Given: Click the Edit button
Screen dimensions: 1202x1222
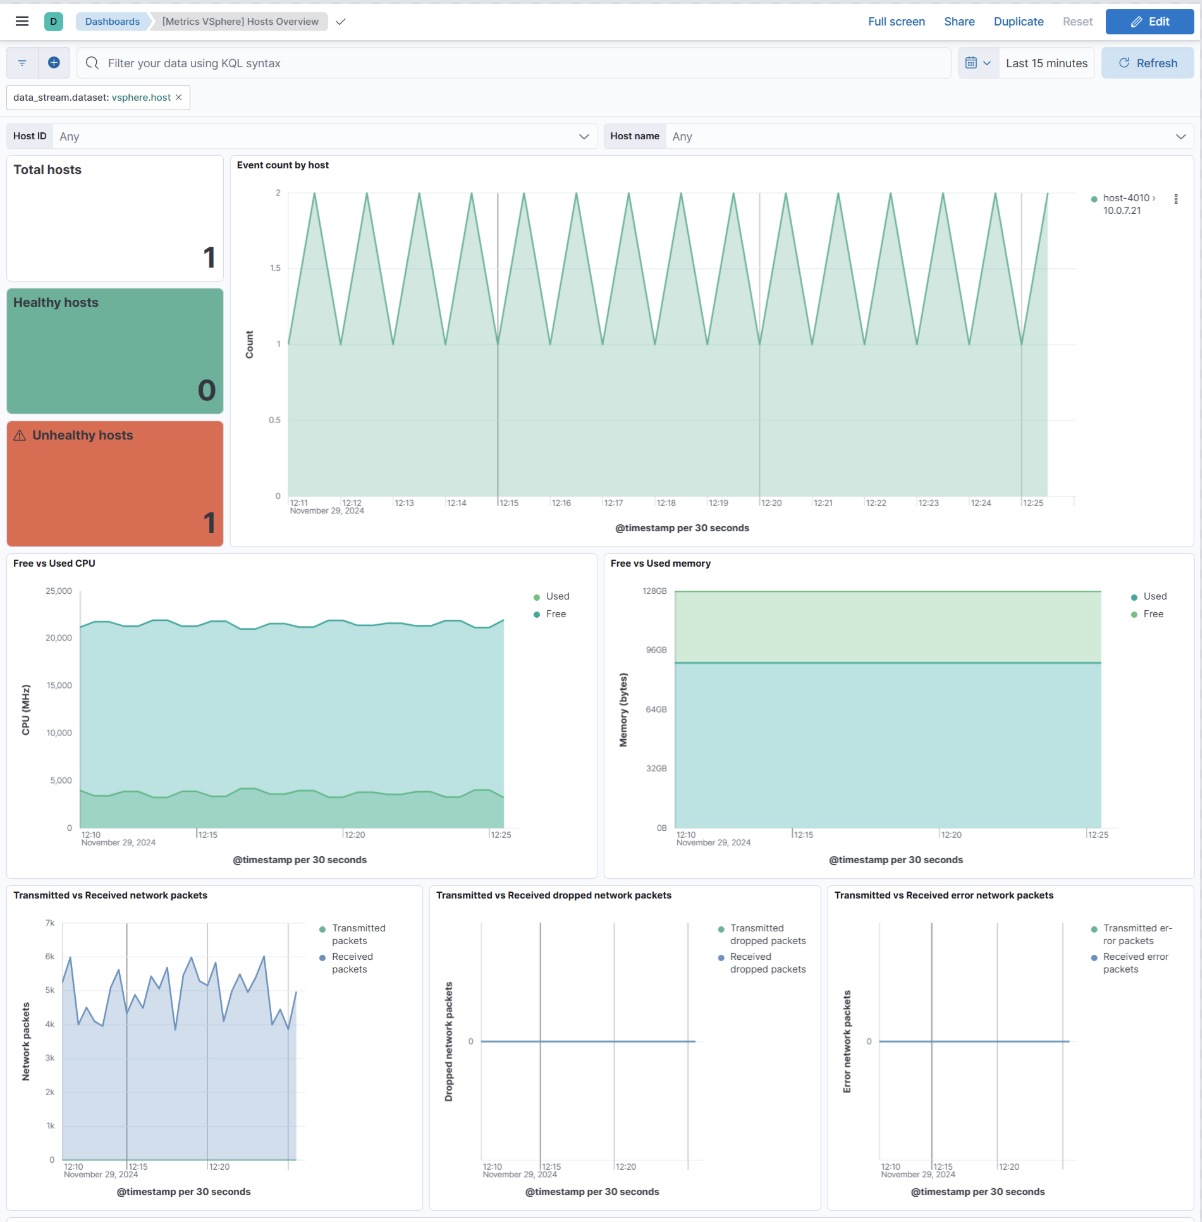Looking at the screenshot, I should [x=1149, y=22].
